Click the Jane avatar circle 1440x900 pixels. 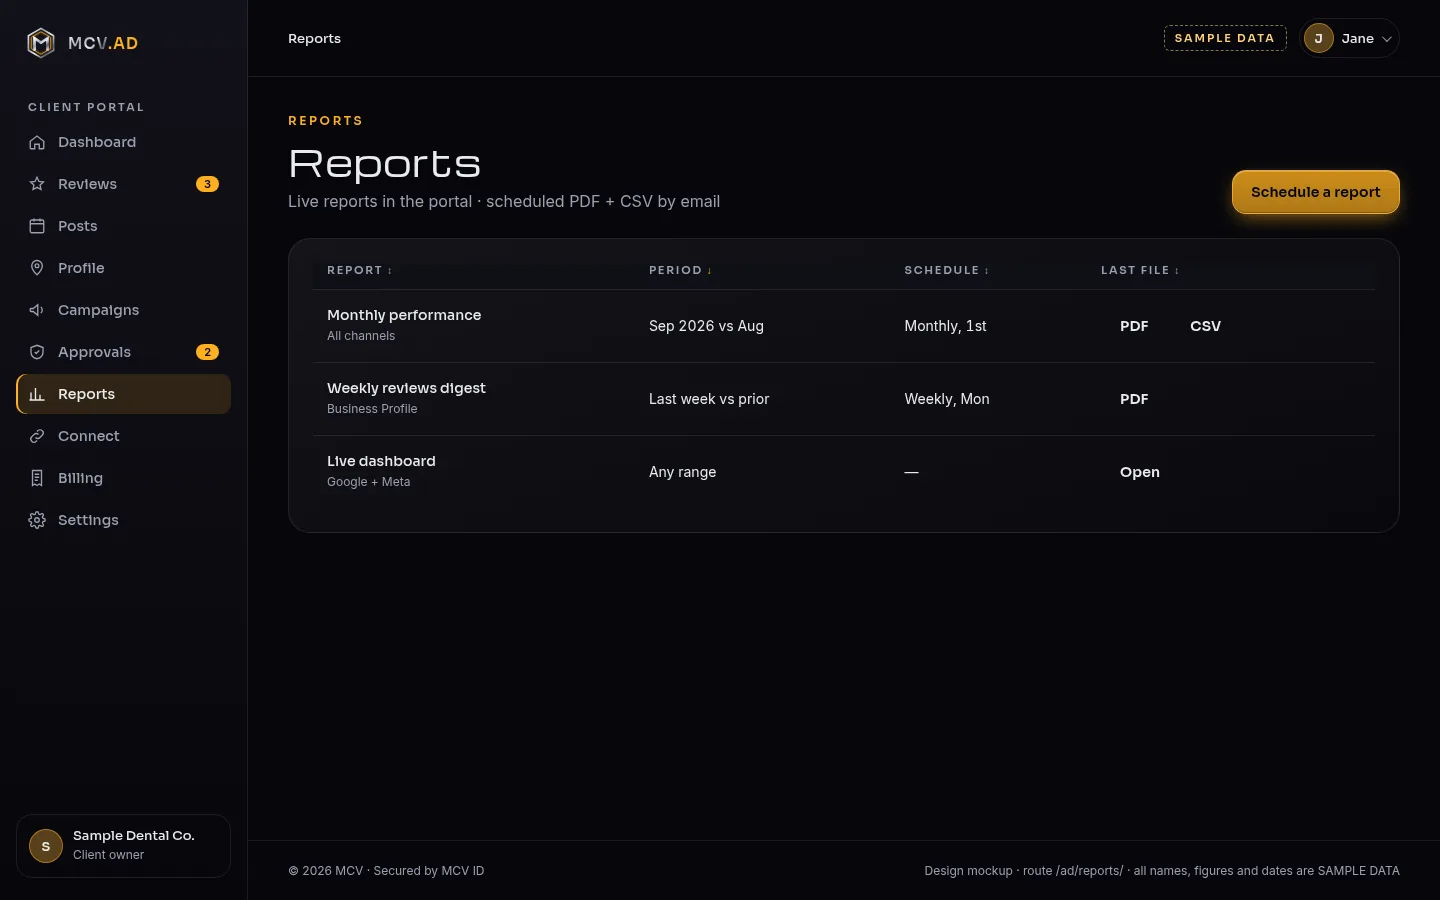coord(1319,38)
